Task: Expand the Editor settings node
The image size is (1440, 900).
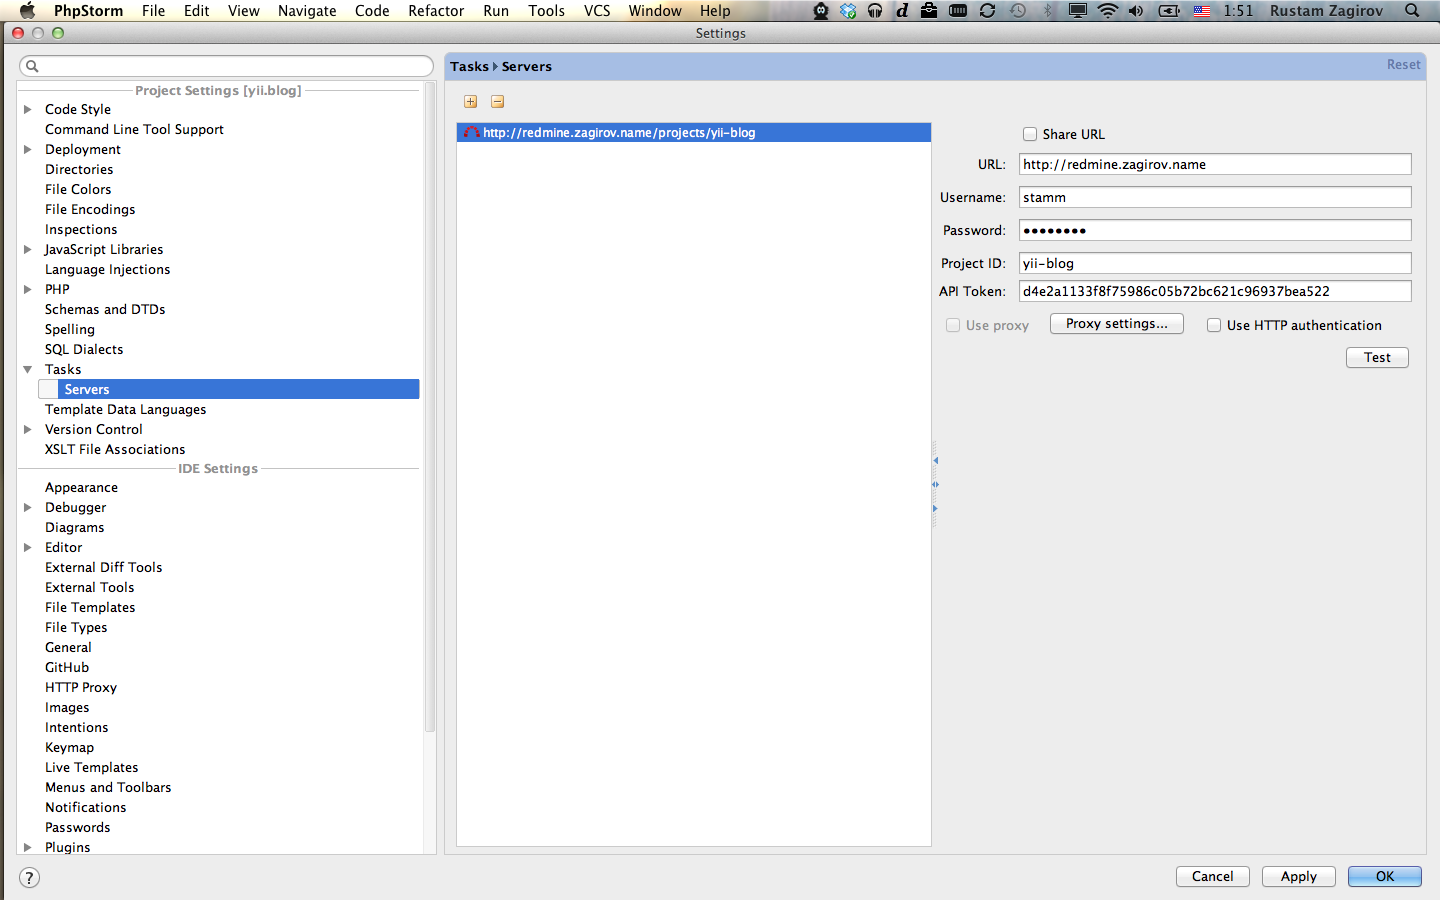Action: coord(28,547)
